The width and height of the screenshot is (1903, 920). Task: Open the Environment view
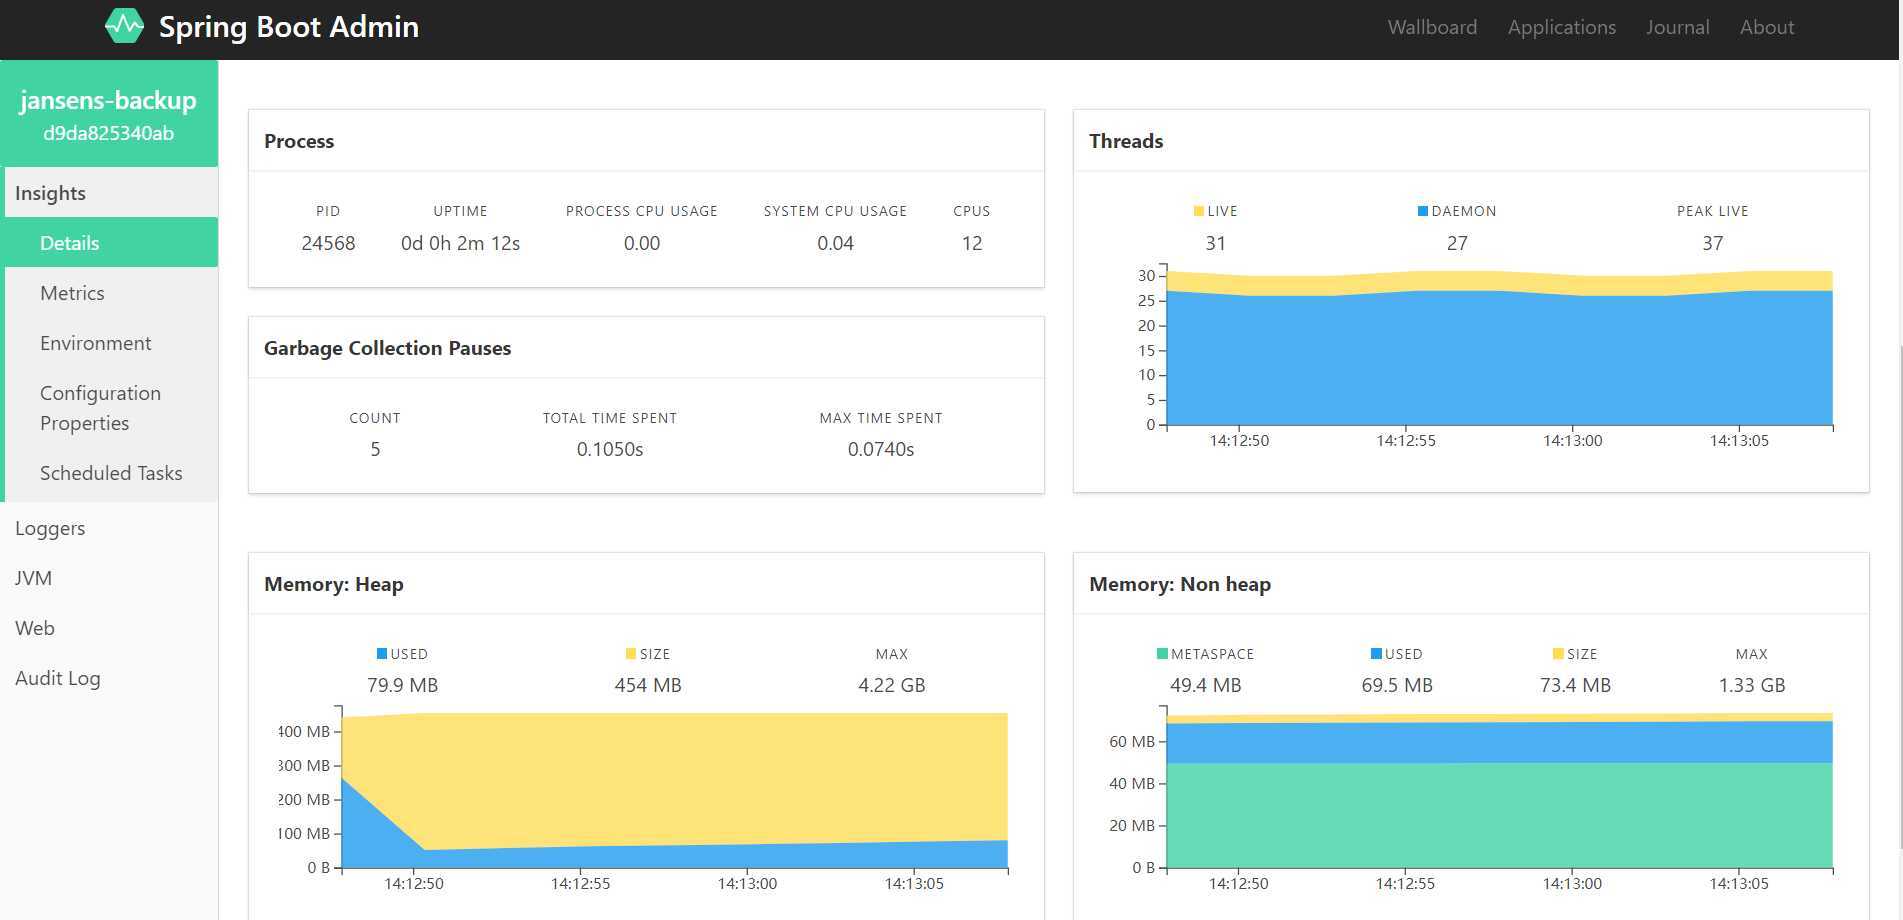coord(111,343)
